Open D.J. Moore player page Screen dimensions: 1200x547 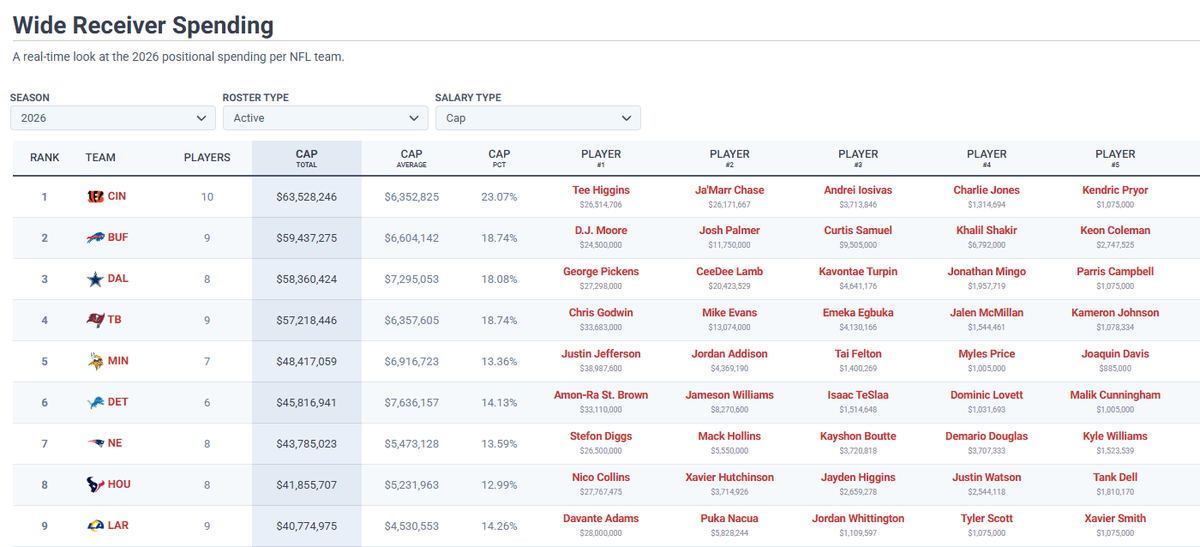point(601,230)
